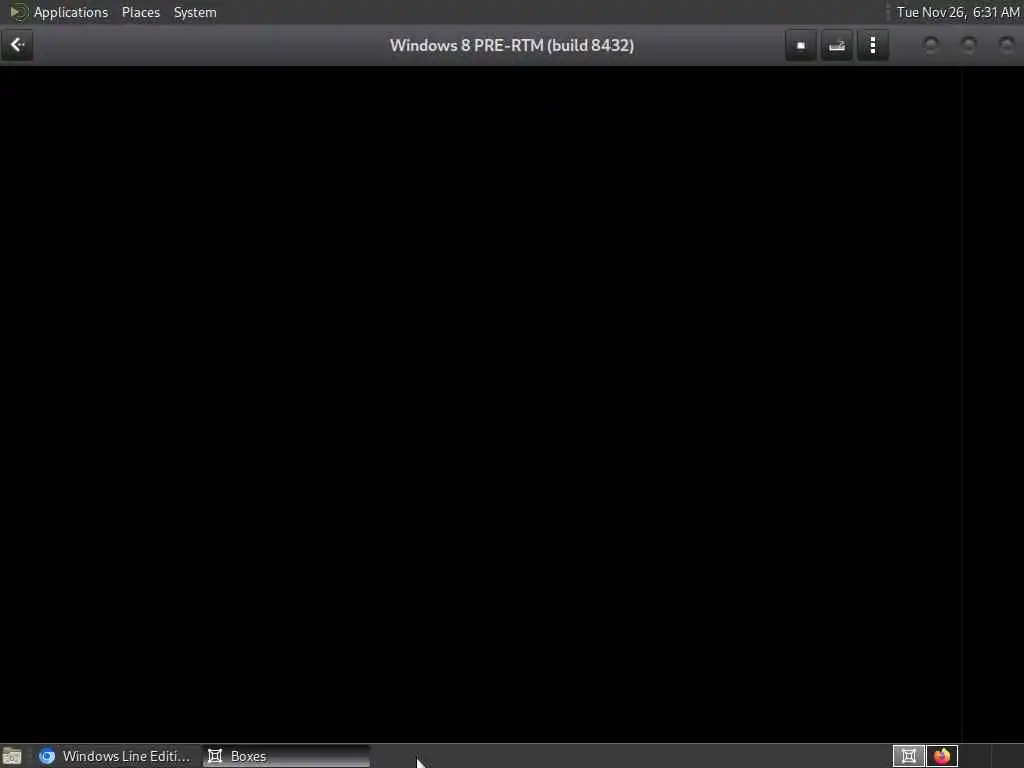Click the Firefox workspace icon in bottom panel
The height and width of the screenshot is (768, 1024).
click(x=942, y=756)
